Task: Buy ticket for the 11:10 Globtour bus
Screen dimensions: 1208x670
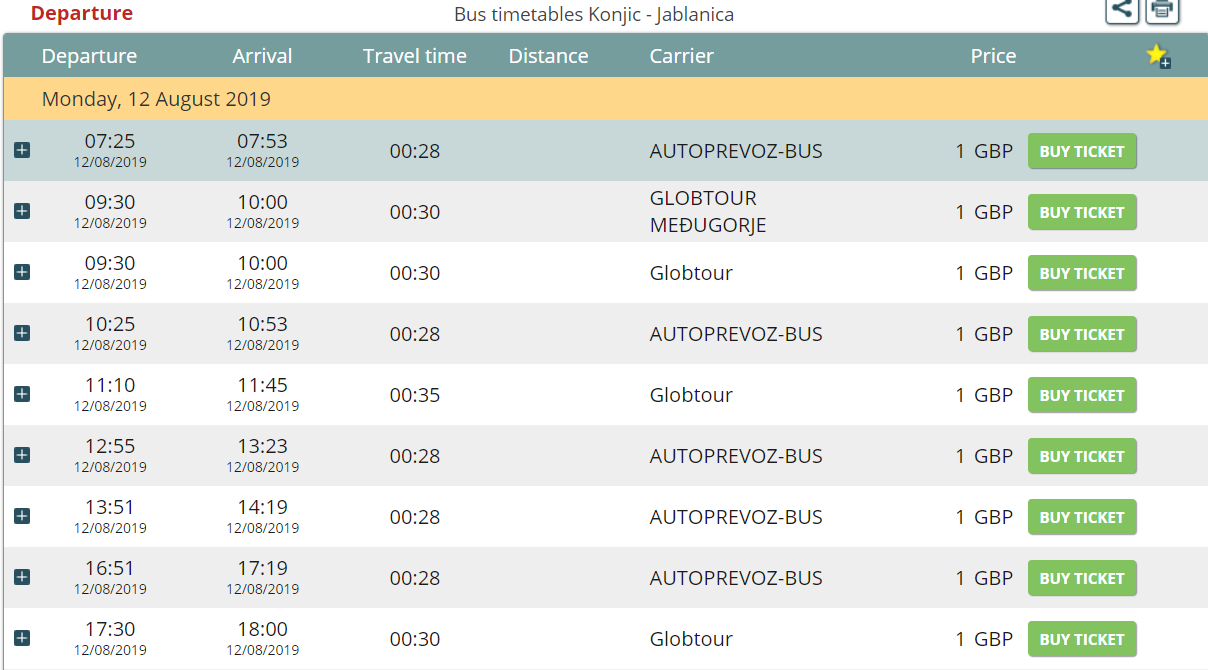Action: click(1082, 396)
